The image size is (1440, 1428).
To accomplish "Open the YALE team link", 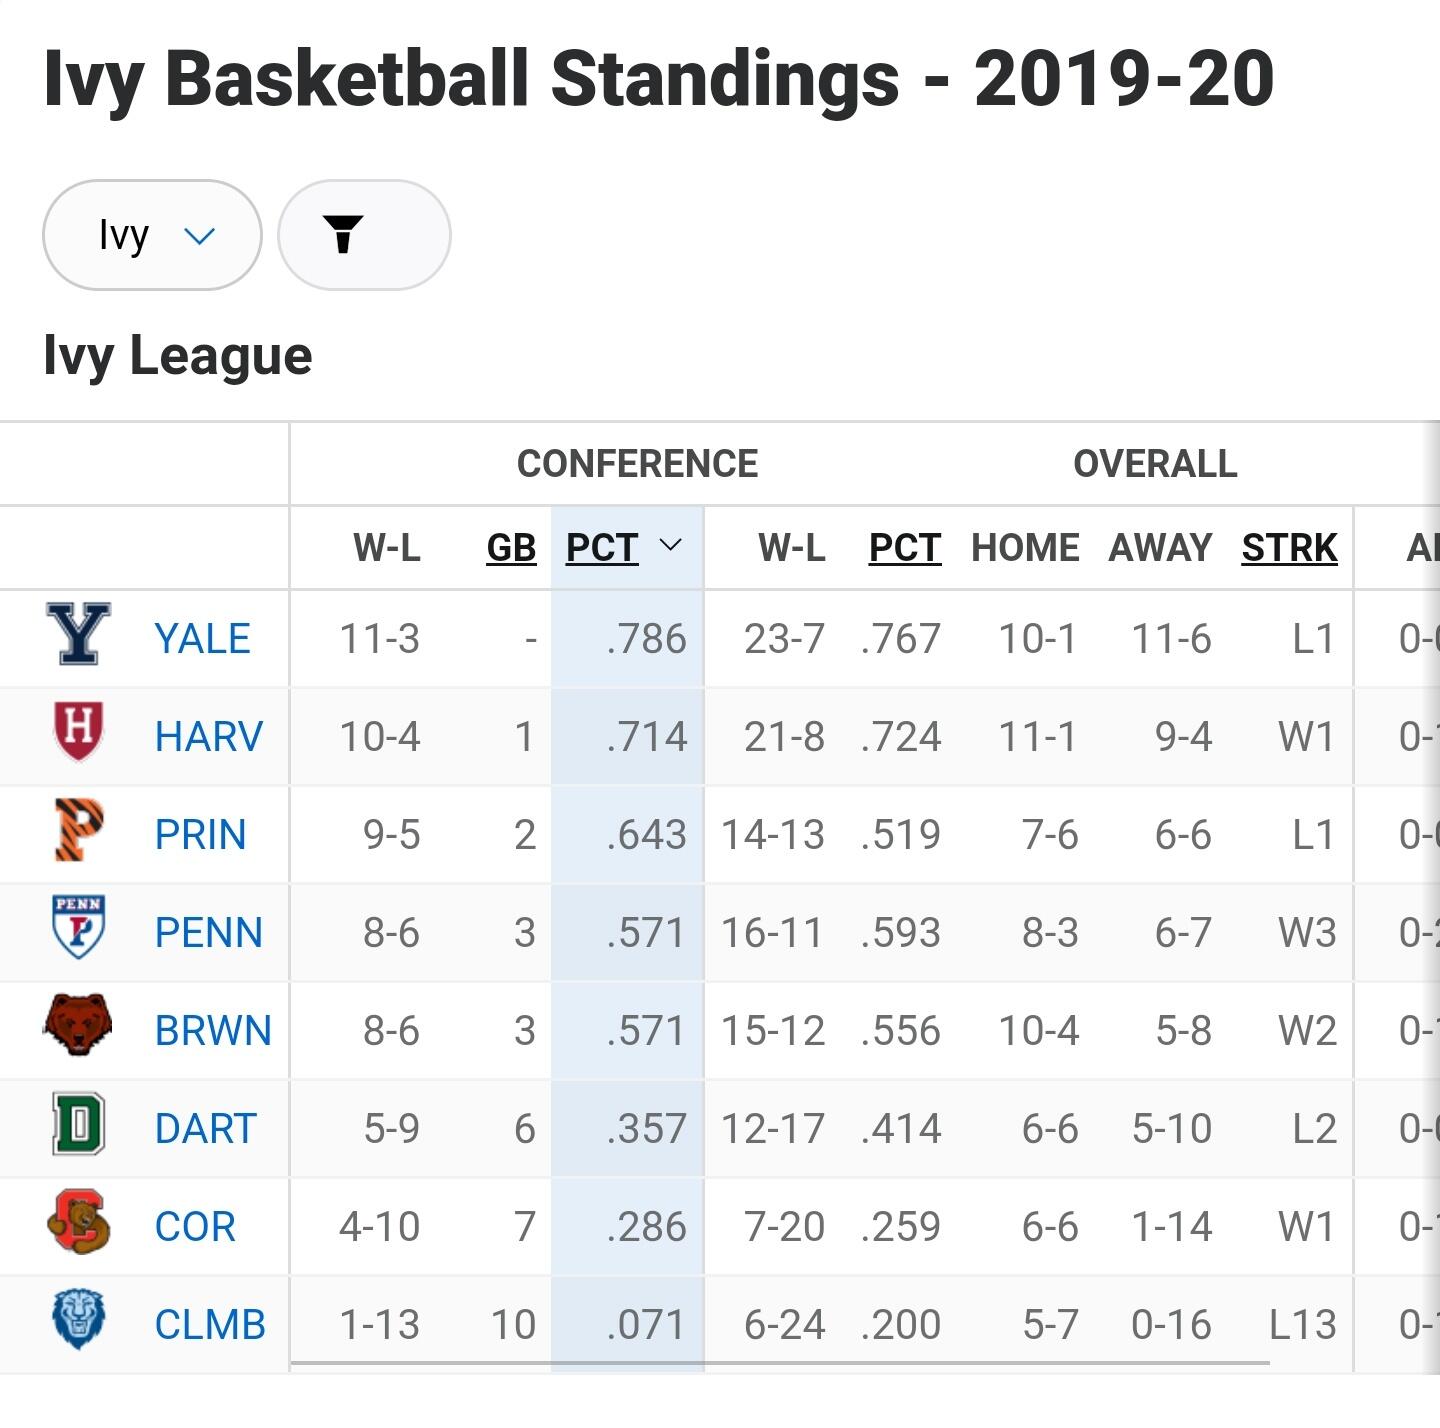I will coord(202,639).
